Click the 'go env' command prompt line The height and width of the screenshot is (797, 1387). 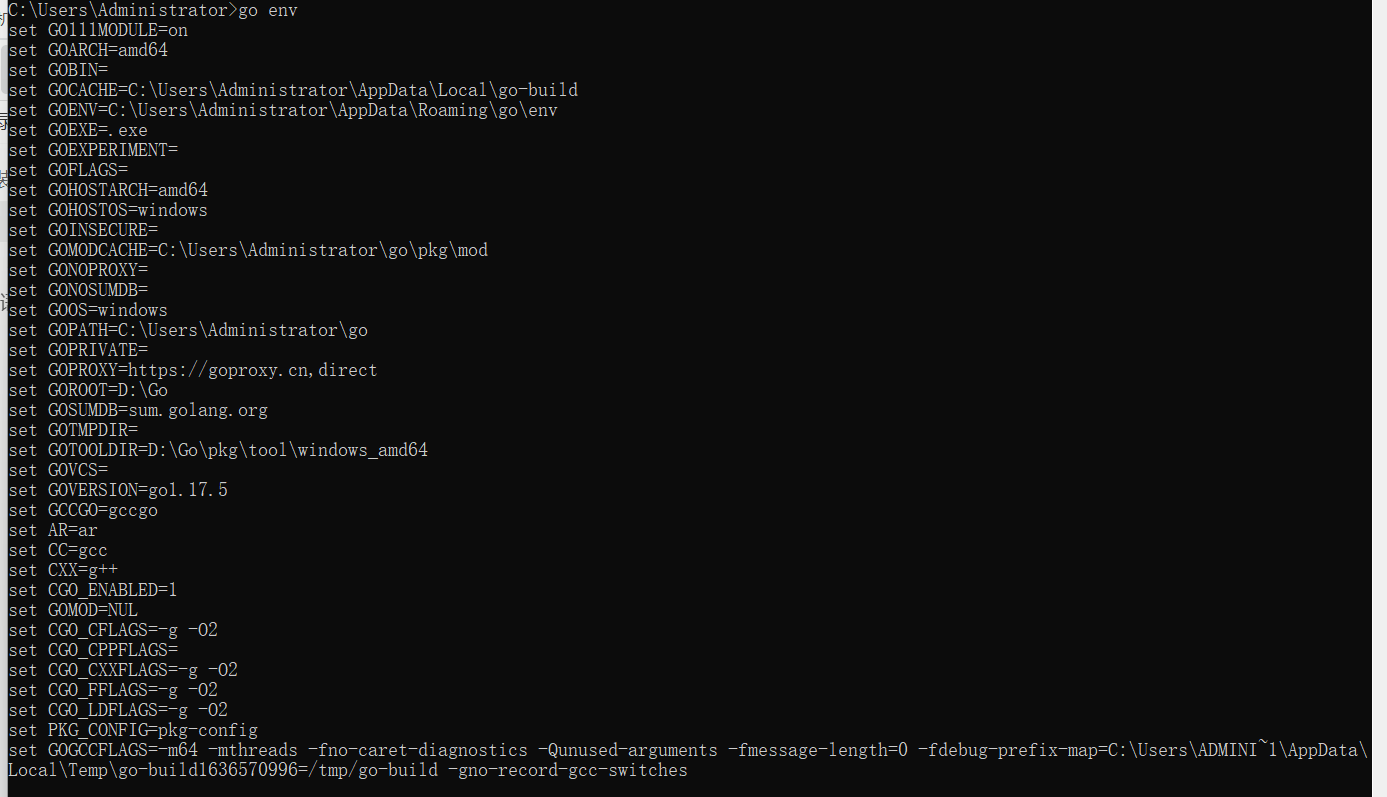153,11
